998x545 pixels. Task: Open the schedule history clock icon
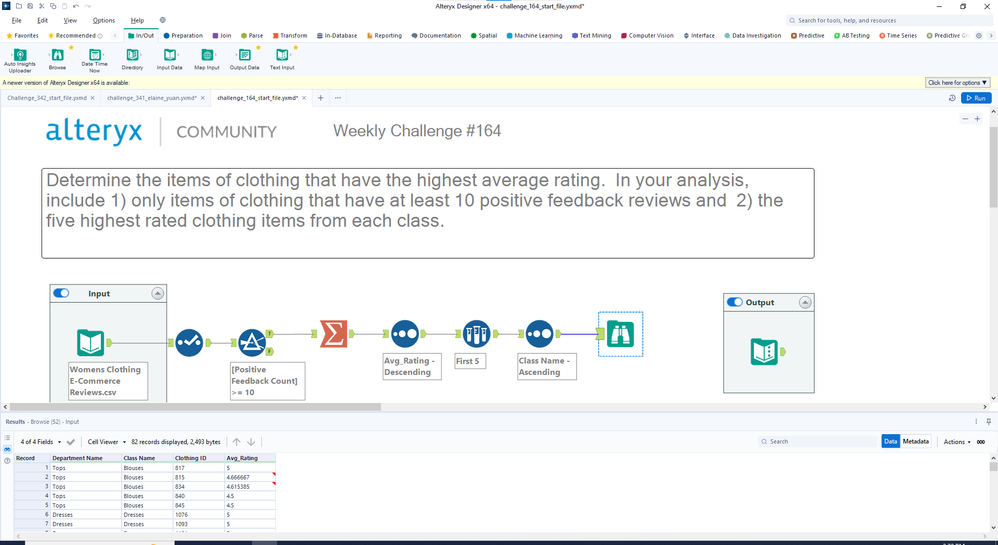point(952,98)
